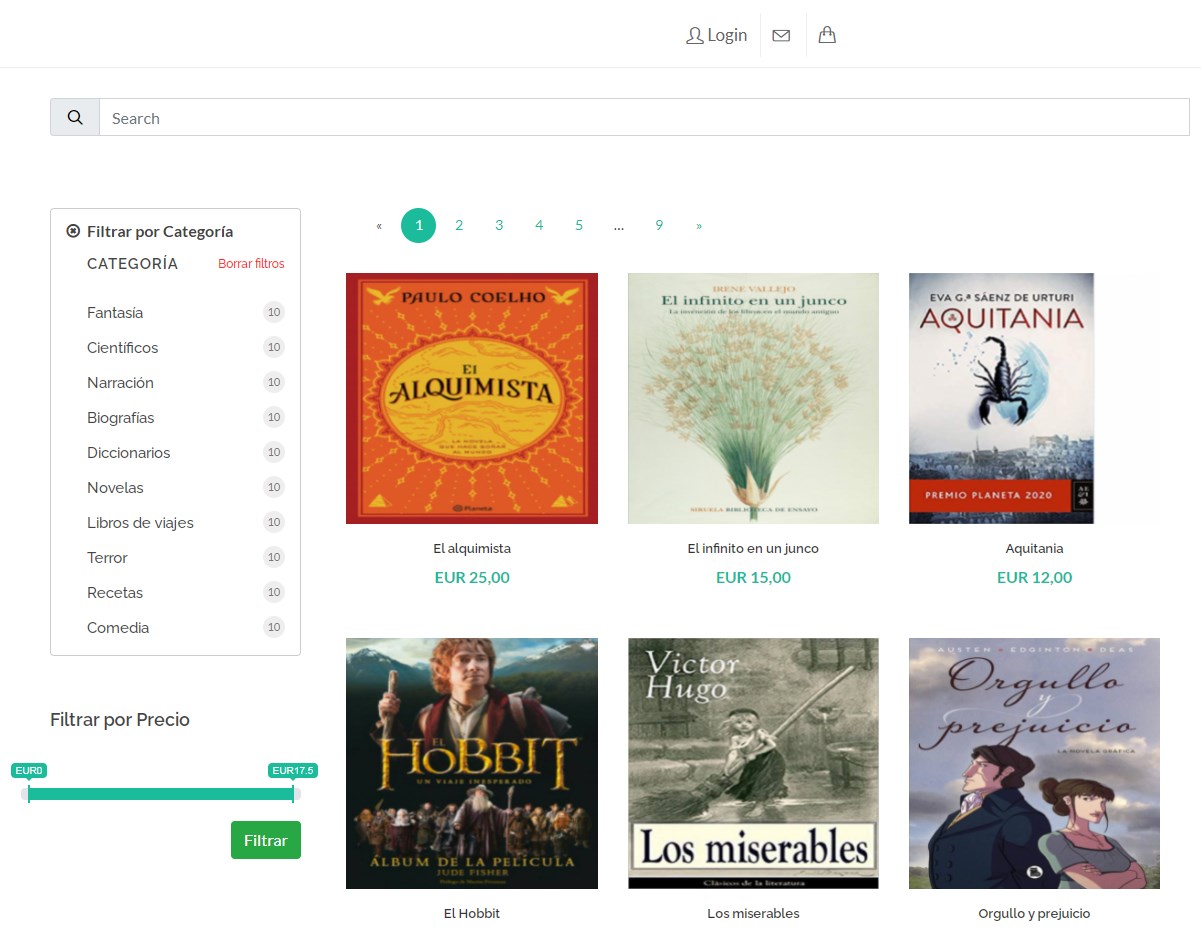Click the Filtrar green button
The width and height of the screenshot is (1201, 930).
click(x=266, y=840)
